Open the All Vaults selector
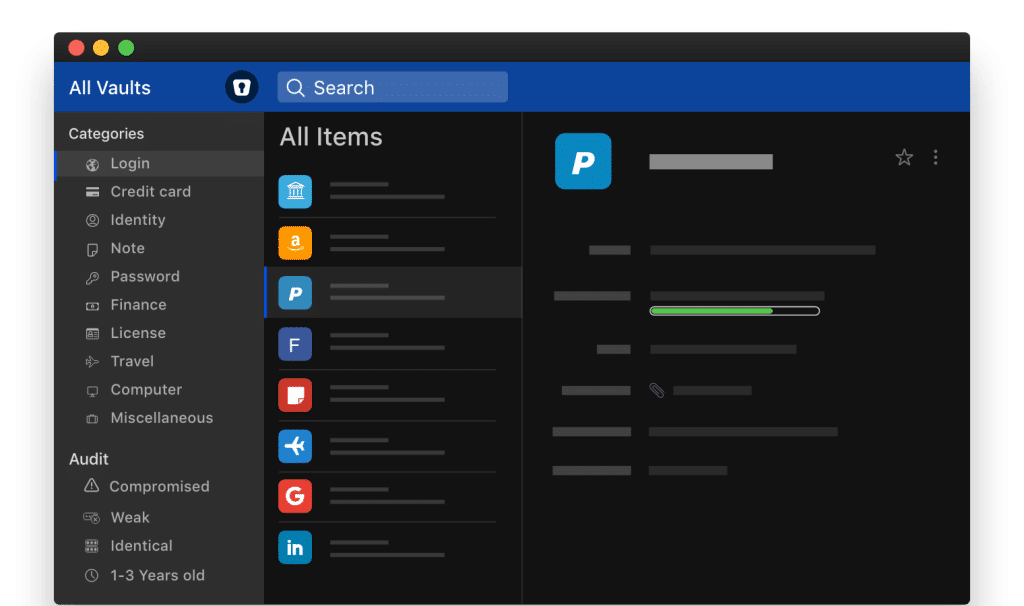This screenshot has height=606, width=1024. coord(110,88)
